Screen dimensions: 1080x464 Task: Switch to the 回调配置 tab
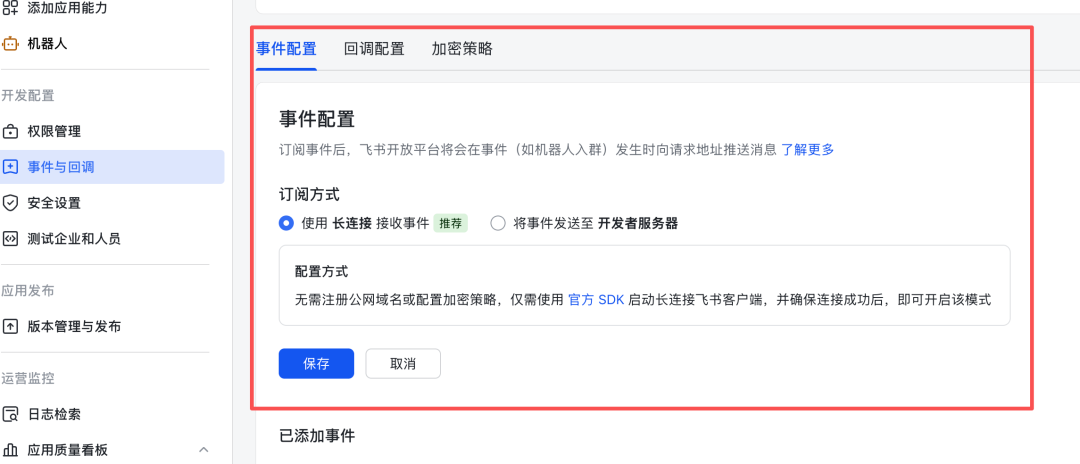tap(374, 49)
